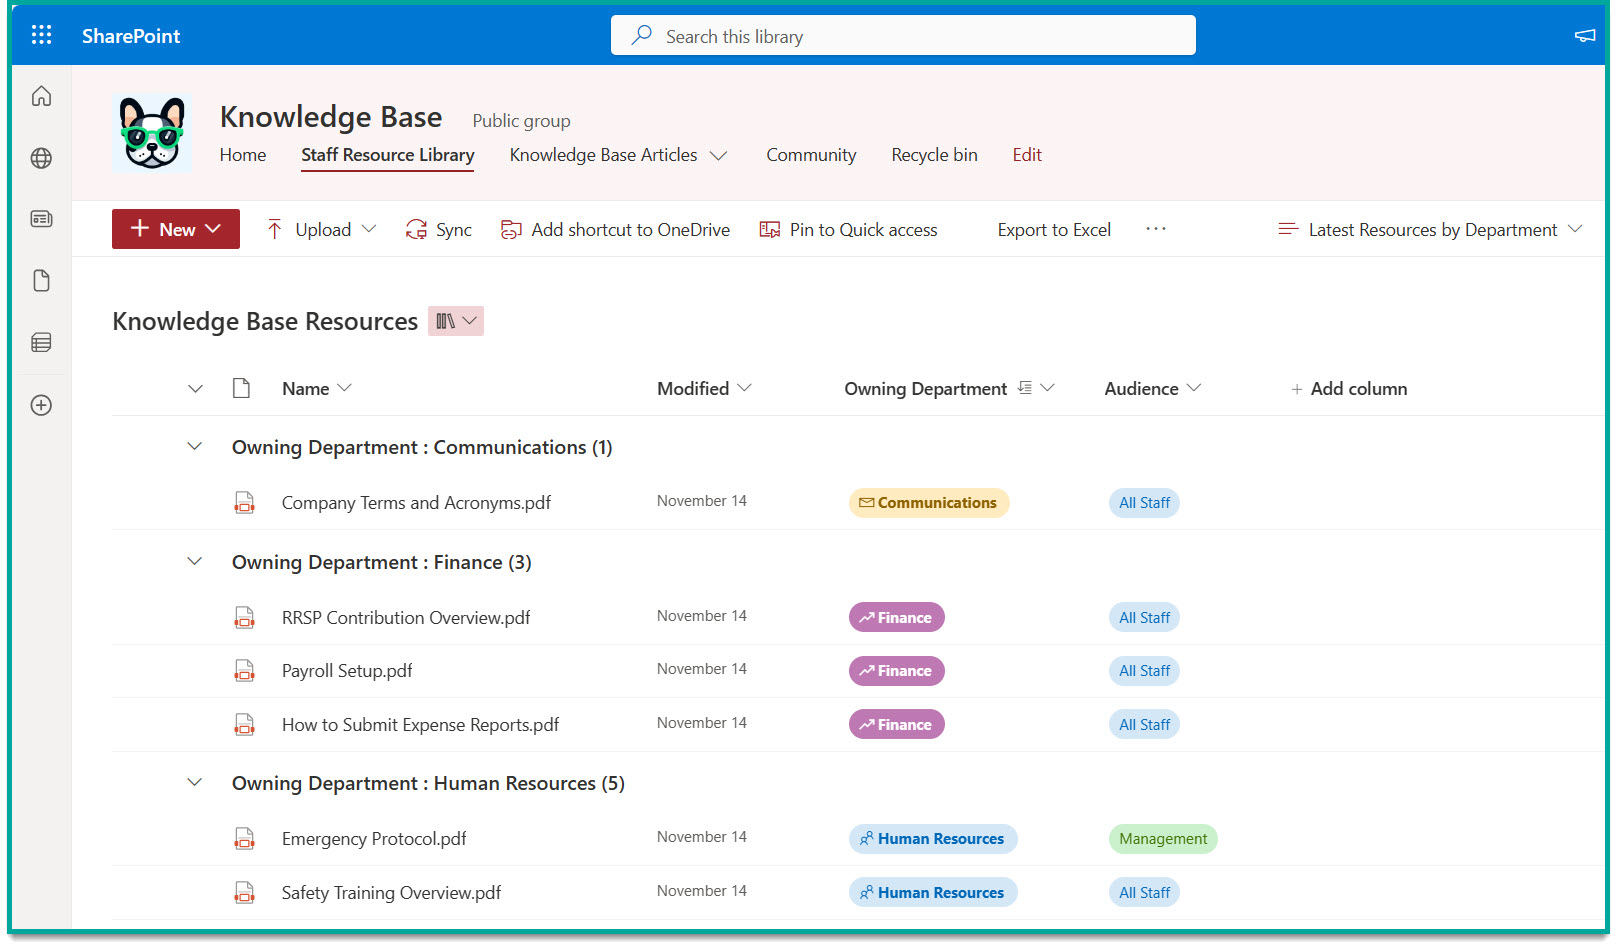Open the news icon in the left sidebar

[41, 219]
